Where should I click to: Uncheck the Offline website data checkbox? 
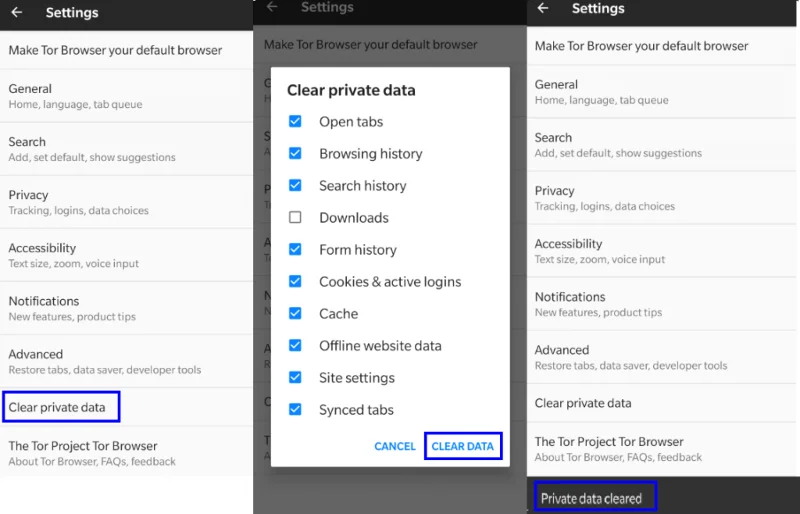295,346
